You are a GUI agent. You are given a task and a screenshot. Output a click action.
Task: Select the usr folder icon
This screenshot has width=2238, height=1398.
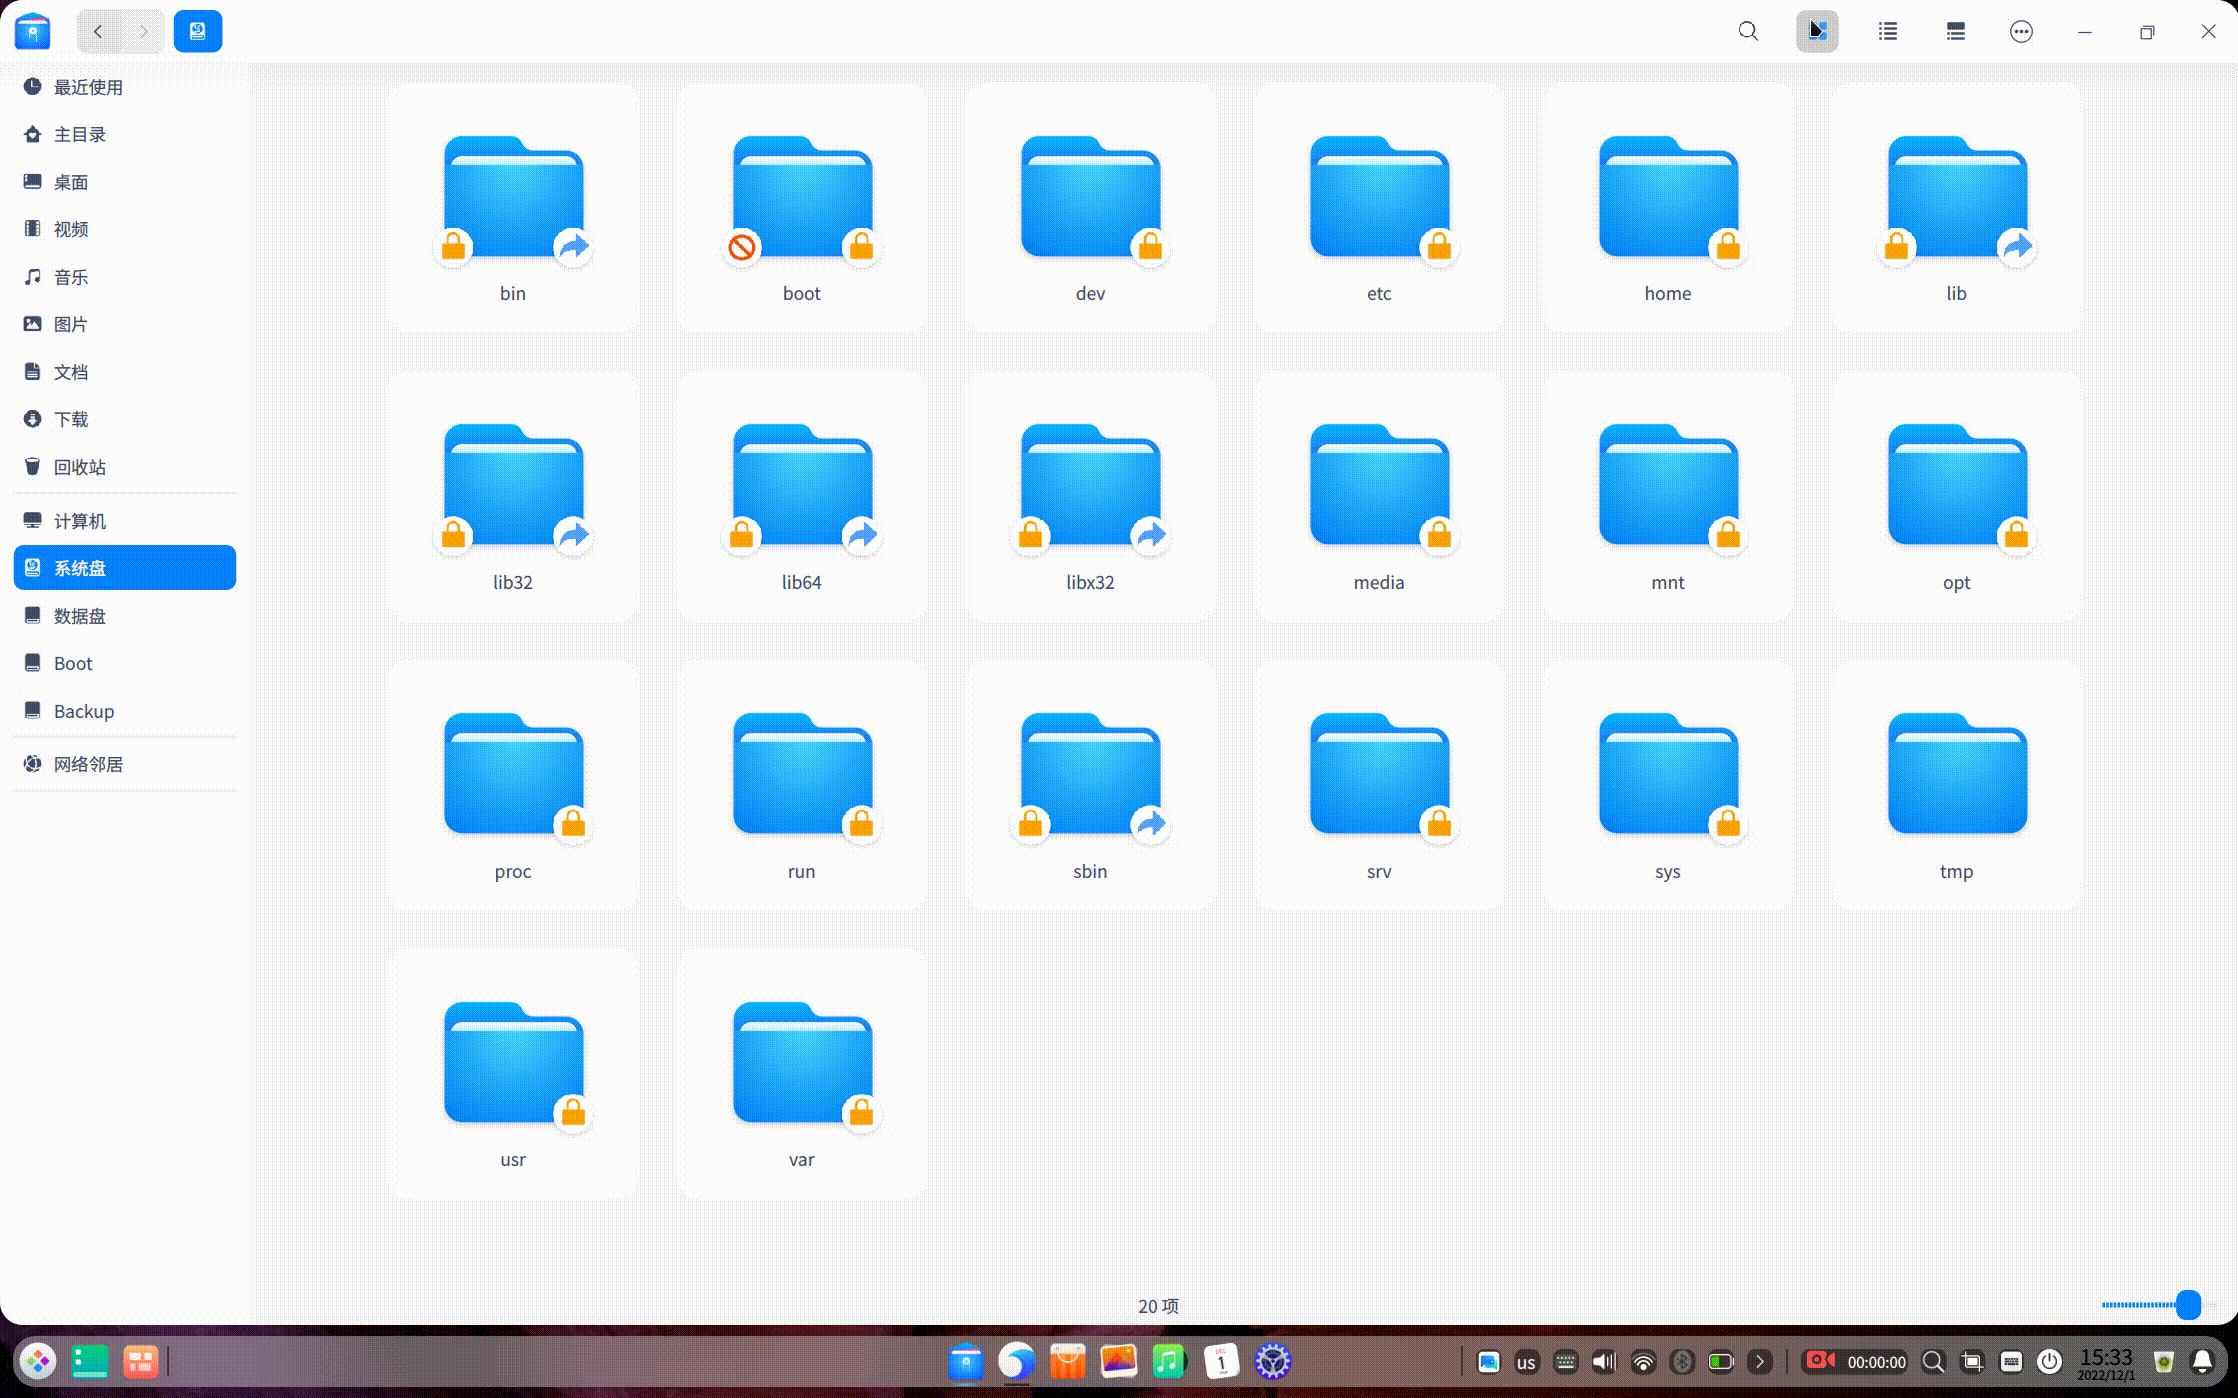(513, 1062)
